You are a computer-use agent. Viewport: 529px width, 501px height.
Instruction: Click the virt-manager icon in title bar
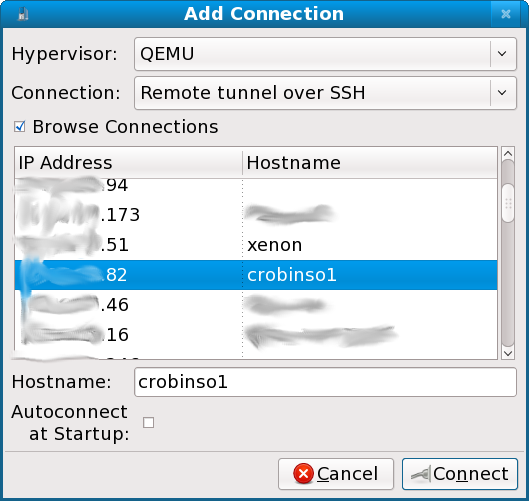coord(23,14)
